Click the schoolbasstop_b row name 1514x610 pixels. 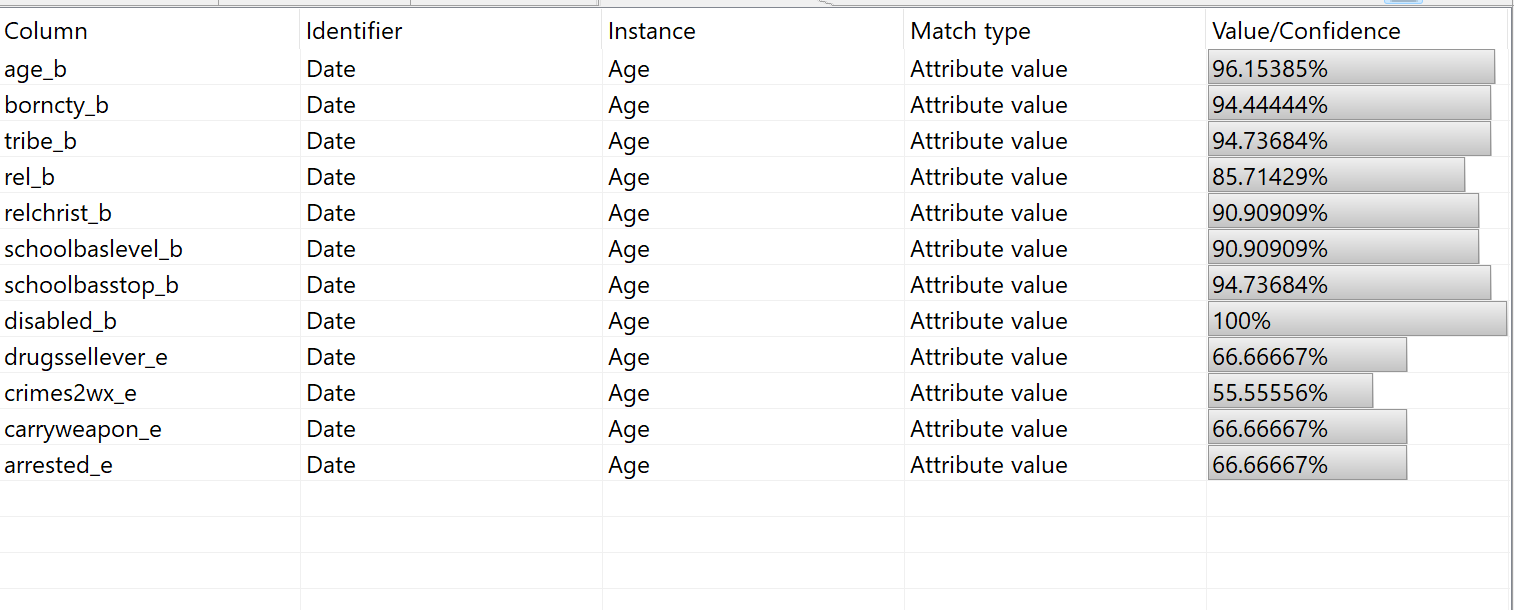[91, 285]
